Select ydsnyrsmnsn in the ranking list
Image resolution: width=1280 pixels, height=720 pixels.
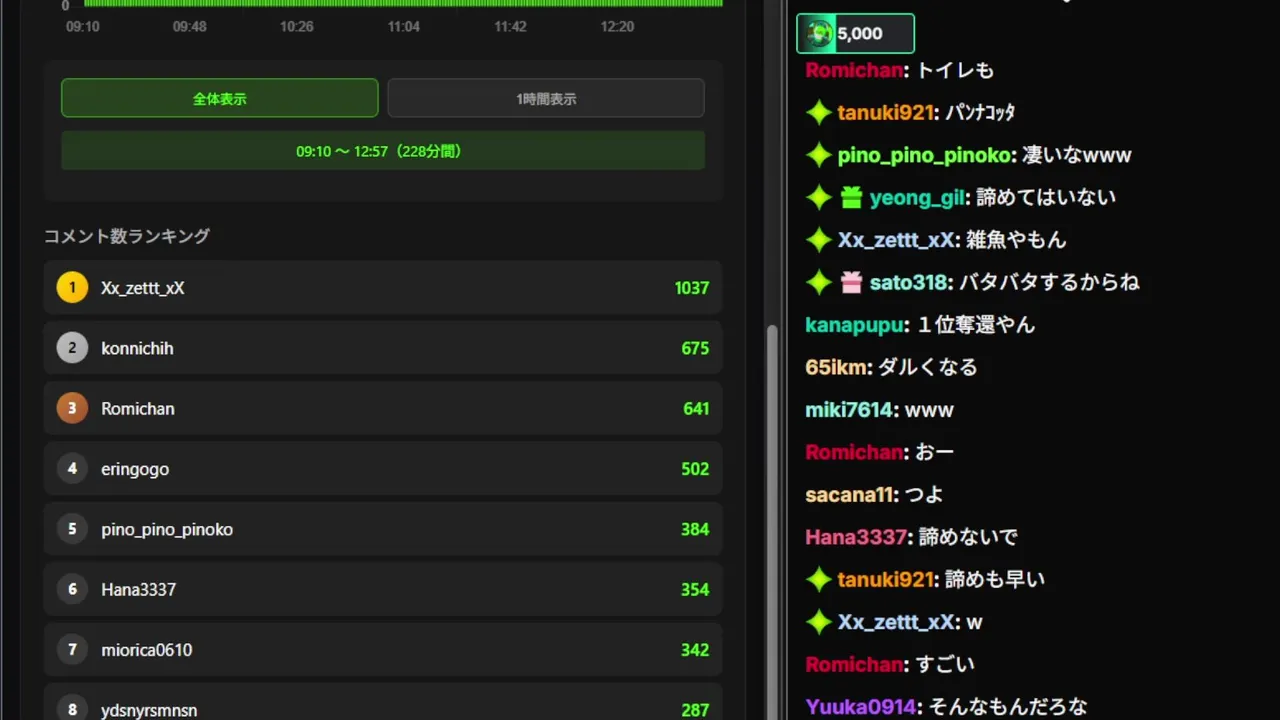149,710
